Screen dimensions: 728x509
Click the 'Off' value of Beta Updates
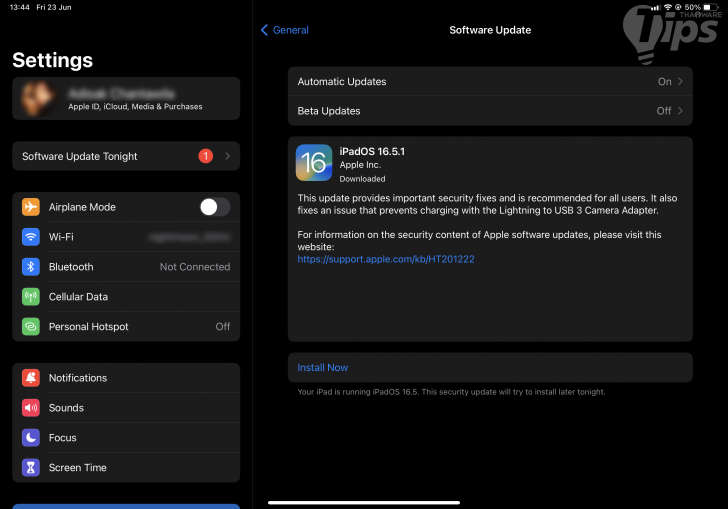click(x=664, y=111)
